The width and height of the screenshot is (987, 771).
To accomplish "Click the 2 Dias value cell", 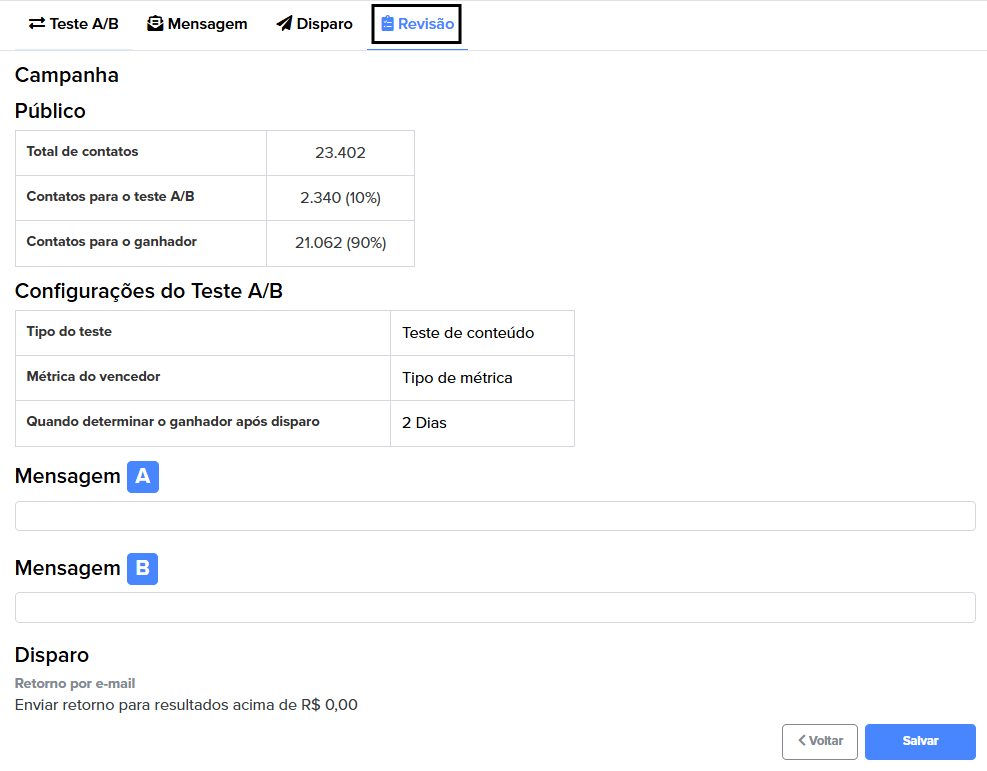I will pyautogui.click(x=482, y=423).
